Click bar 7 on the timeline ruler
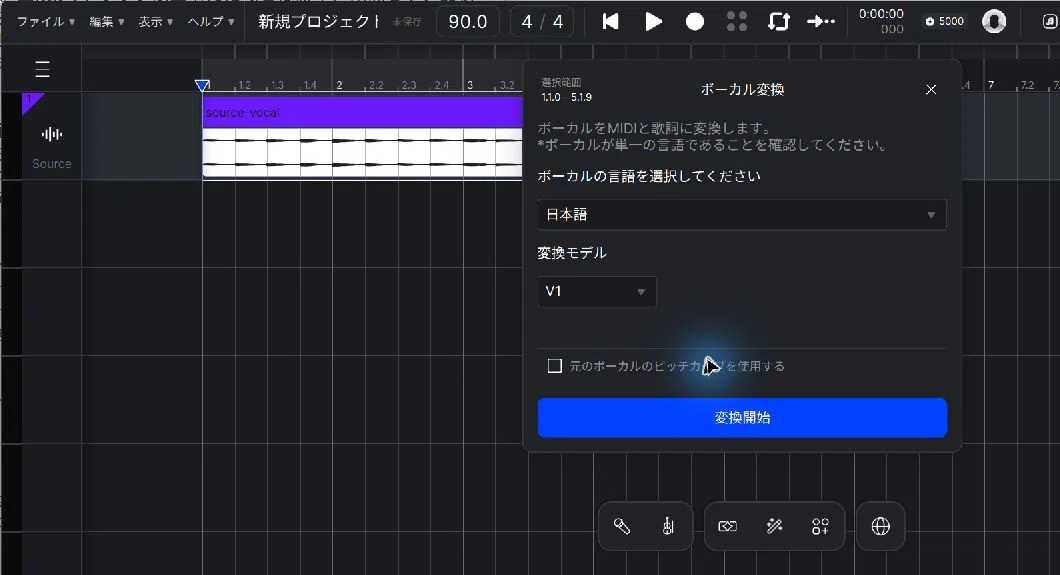Viewport: 1060px width, 575px height. [x=991, y=85]
